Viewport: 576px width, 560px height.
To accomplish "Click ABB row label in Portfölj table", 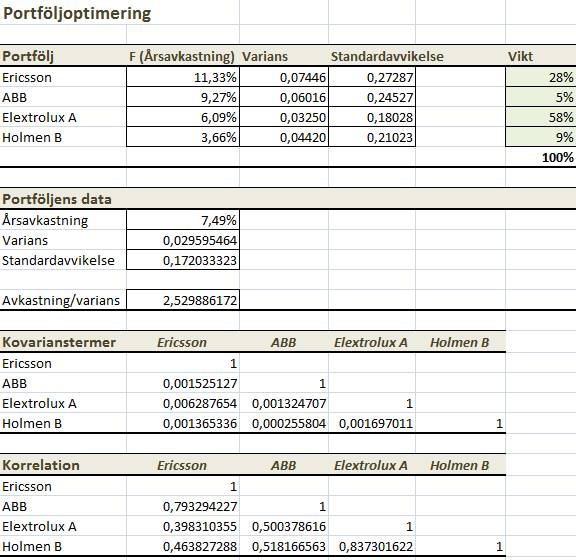I will click(14, 97).
